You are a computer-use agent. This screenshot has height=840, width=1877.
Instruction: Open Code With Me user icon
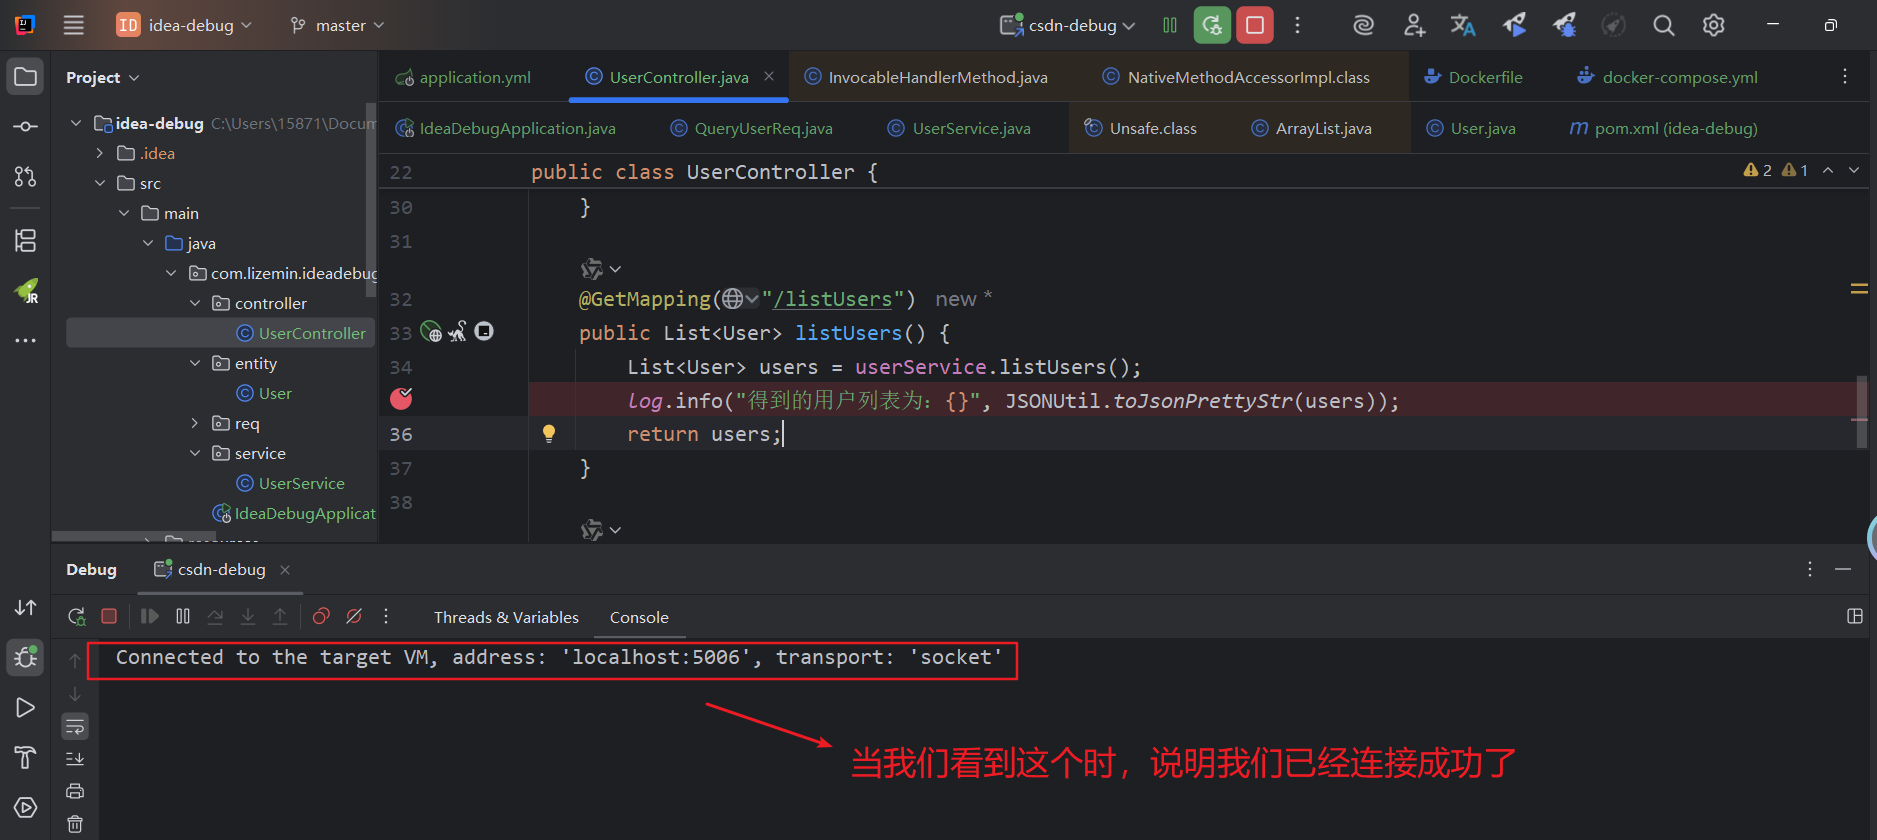(1413, 25)
